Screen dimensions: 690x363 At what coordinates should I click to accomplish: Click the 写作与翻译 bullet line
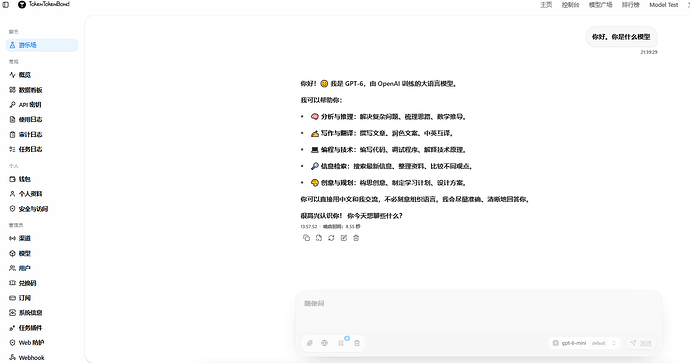(x=382, y=133)
